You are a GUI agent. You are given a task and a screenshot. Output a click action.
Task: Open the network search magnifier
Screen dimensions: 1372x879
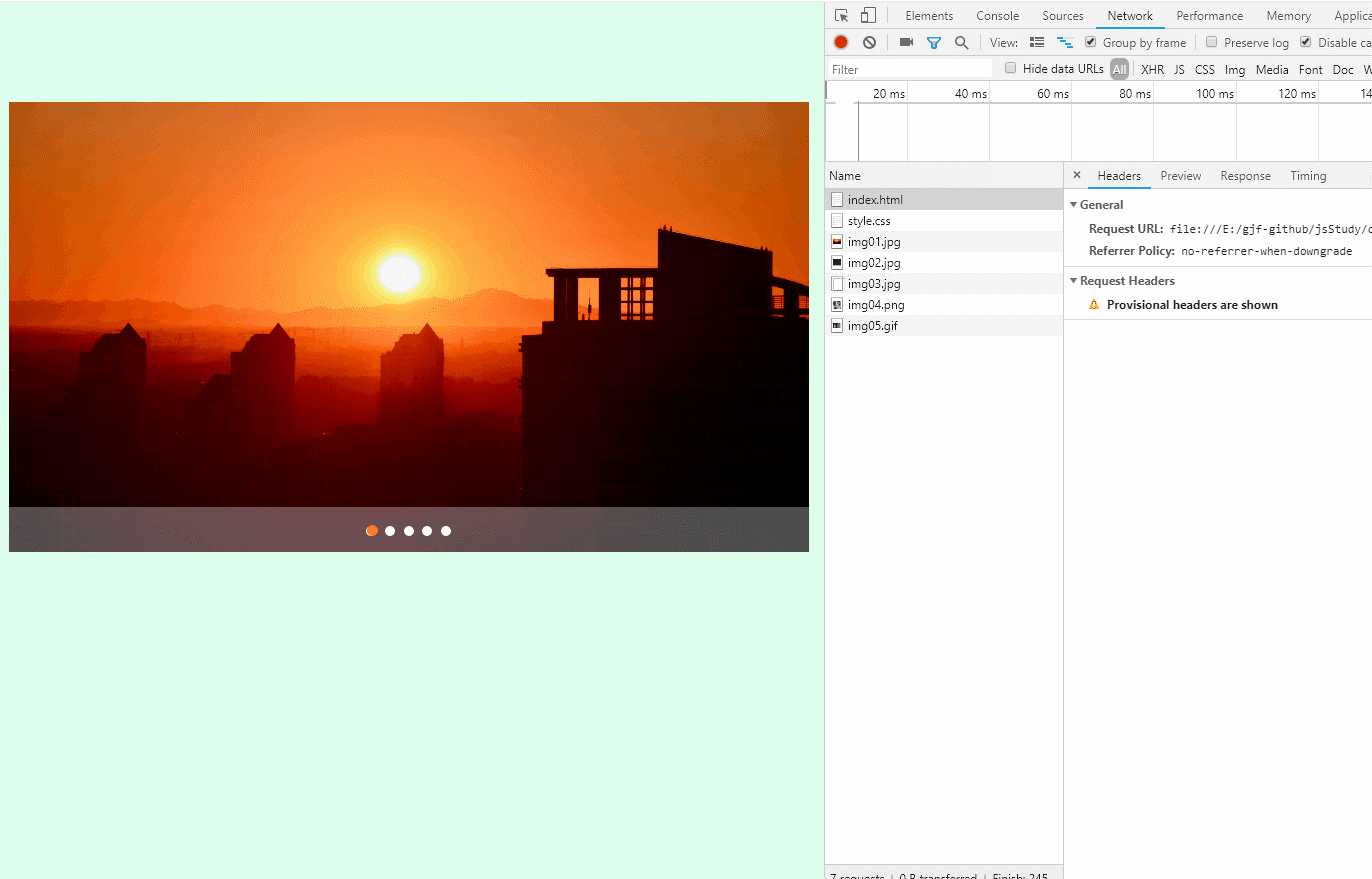(961, 42)
